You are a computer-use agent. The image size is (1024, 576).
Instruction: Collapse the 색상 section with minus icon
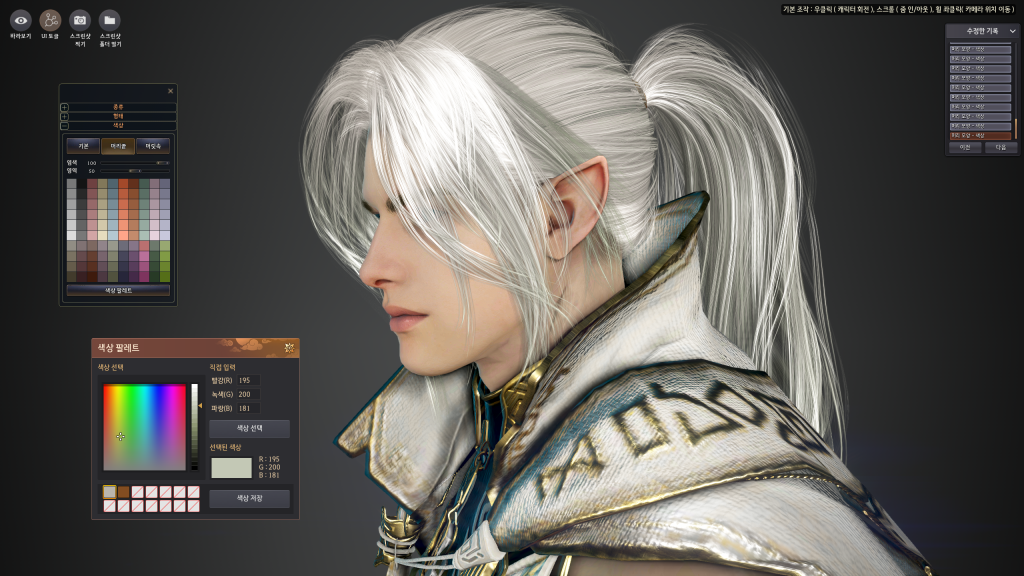[65, 125]
